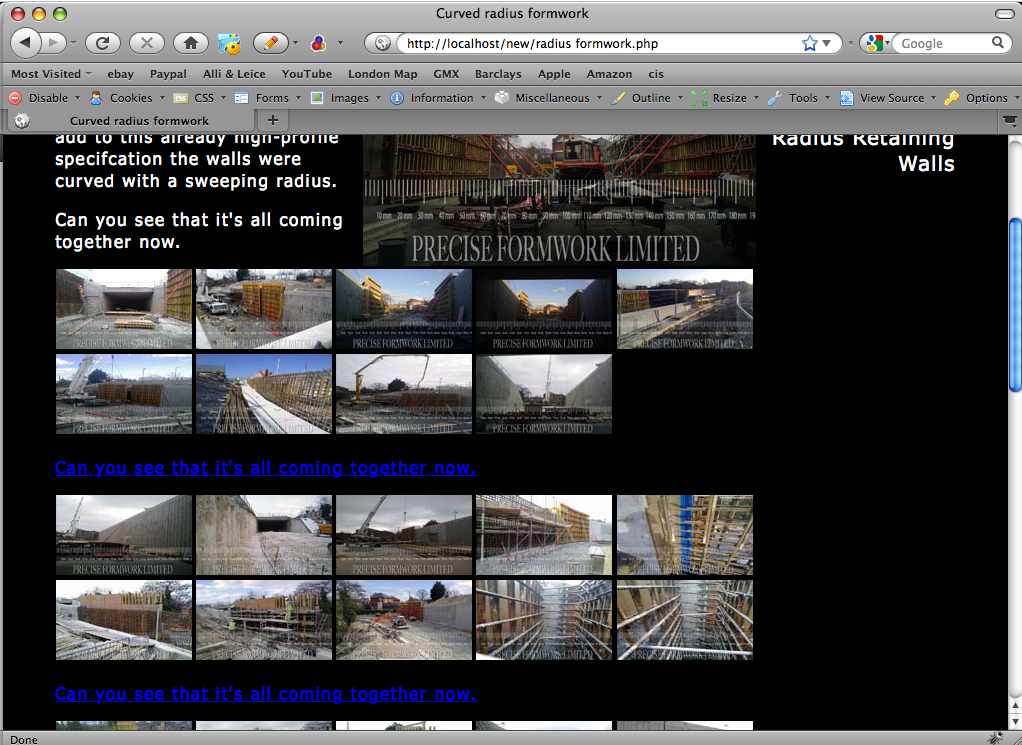The height and width of the screenshot is (745, 1022).
Task: Open the London Map bookmark
Action: click(383, 74)
